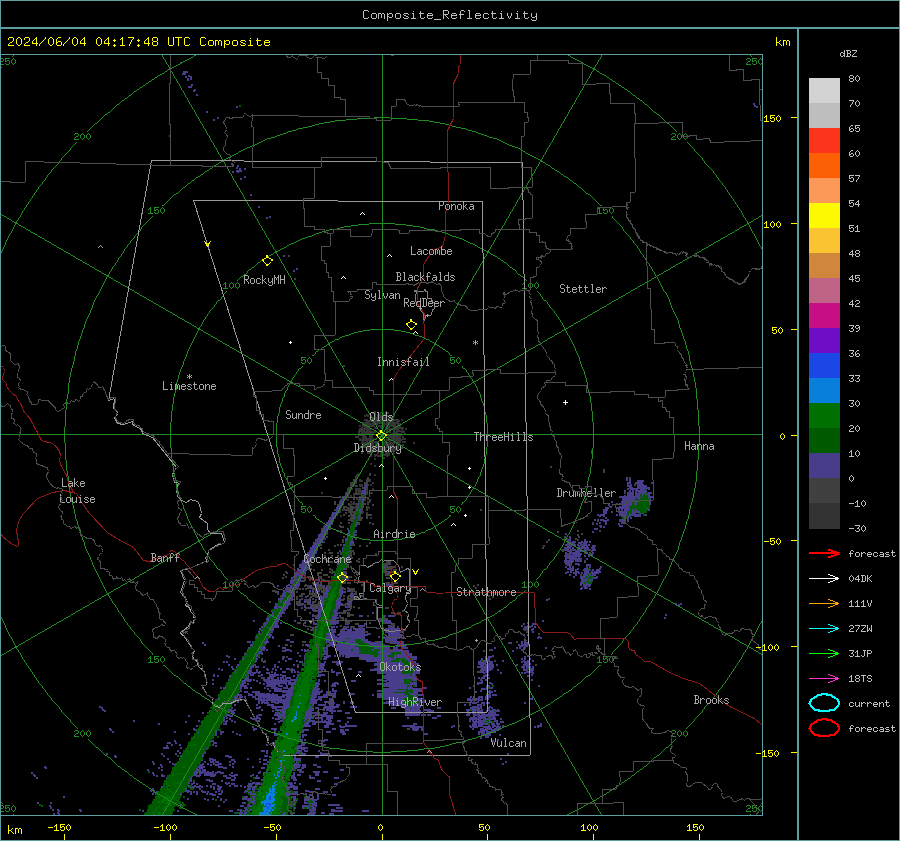The width and height of the screenshot is (900, 841).
Task: Click the Sylvan label
Action: pyautogui.click(x=382, y=295)
